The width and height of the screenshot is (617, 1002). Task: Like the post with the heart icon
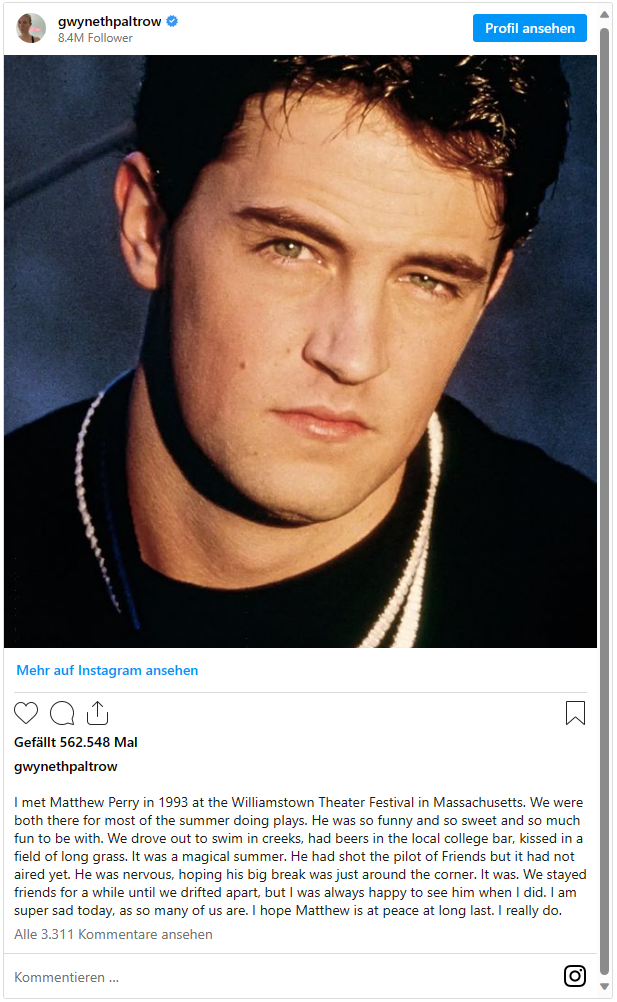pyautogui.click(x=26, y=713)
